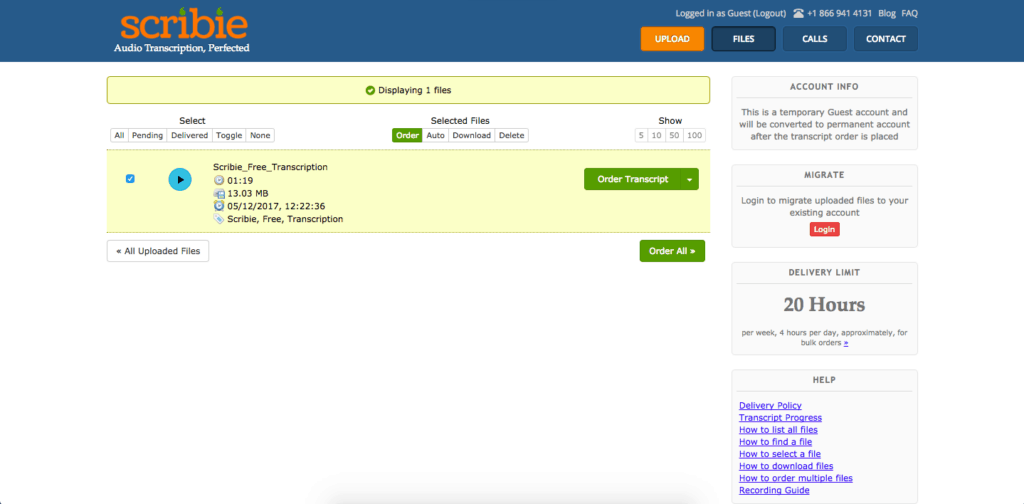Click the duration clock icon beside 01:19
The height and width of the screenshot is (504, 1024).
tap(219, 180)
